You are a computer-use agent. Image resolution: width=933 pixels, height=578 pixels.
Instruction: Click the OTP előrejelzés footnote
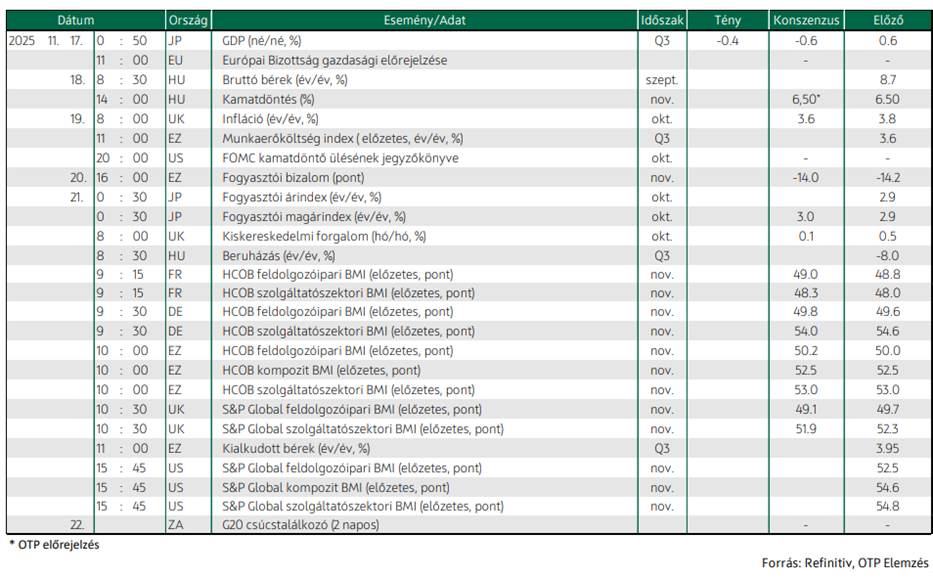click(x=54, y=545)
